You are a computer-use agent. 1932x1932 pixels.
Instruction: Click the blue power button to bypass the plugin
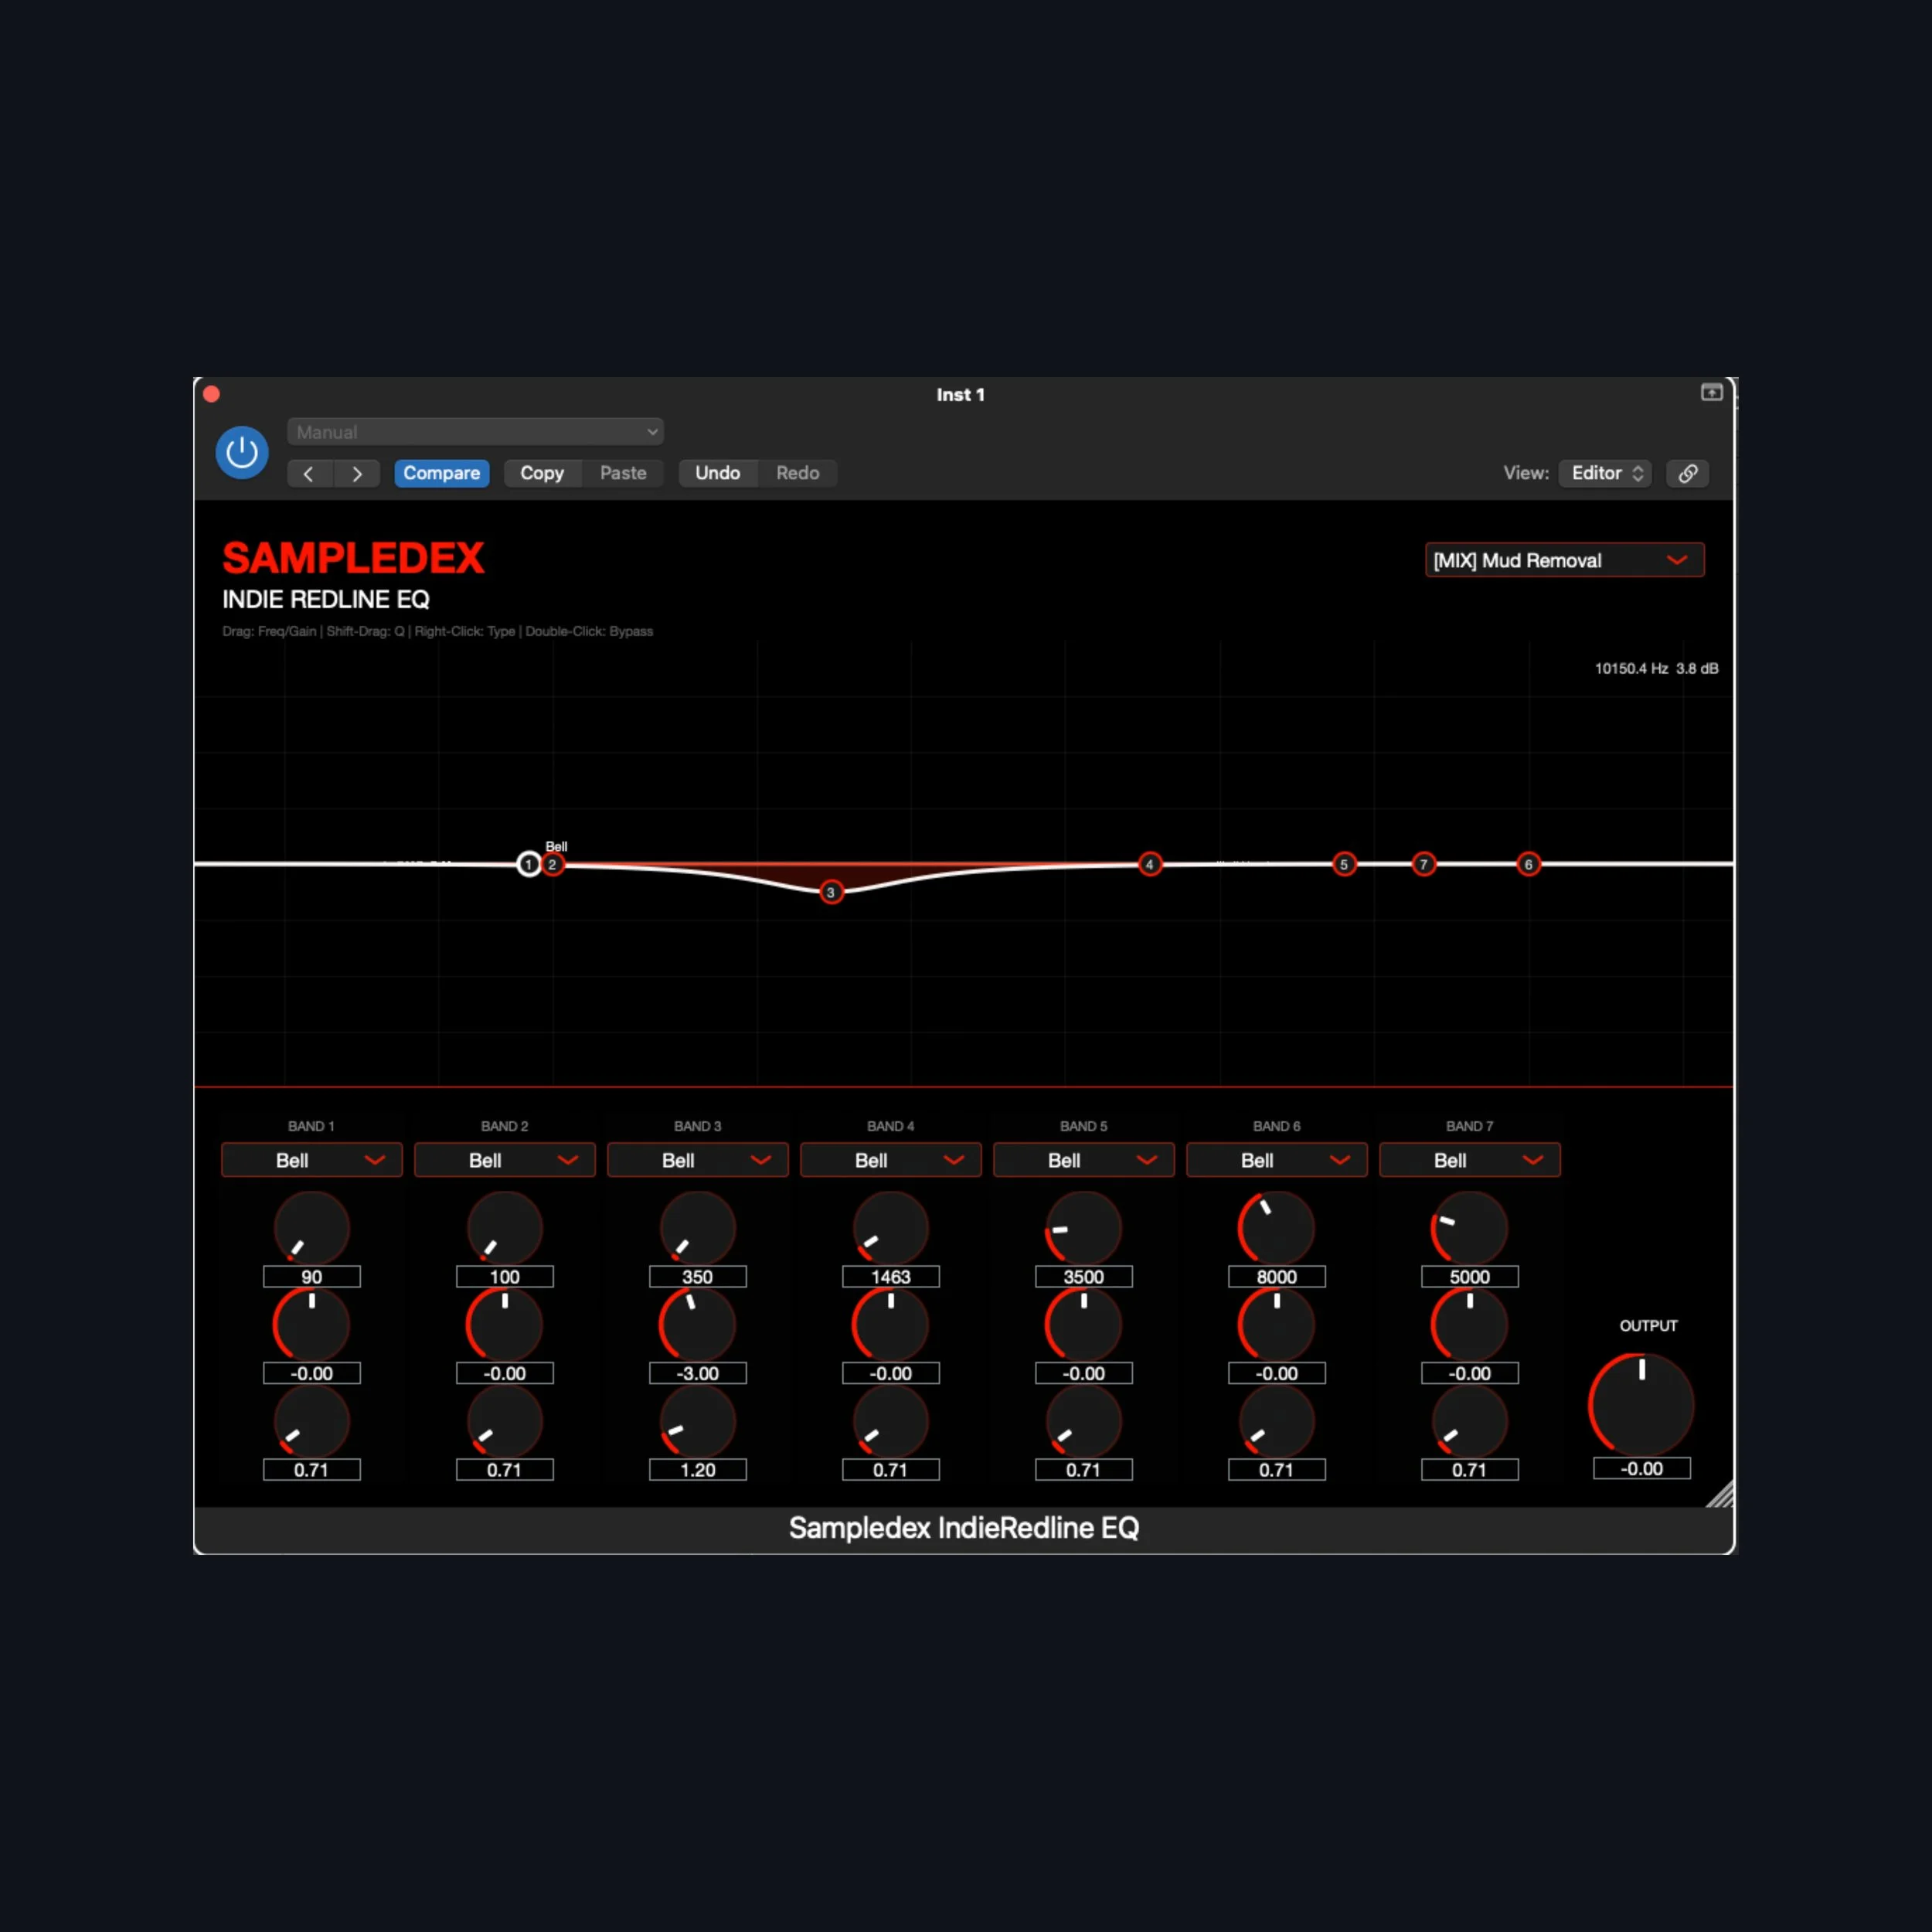241,452
